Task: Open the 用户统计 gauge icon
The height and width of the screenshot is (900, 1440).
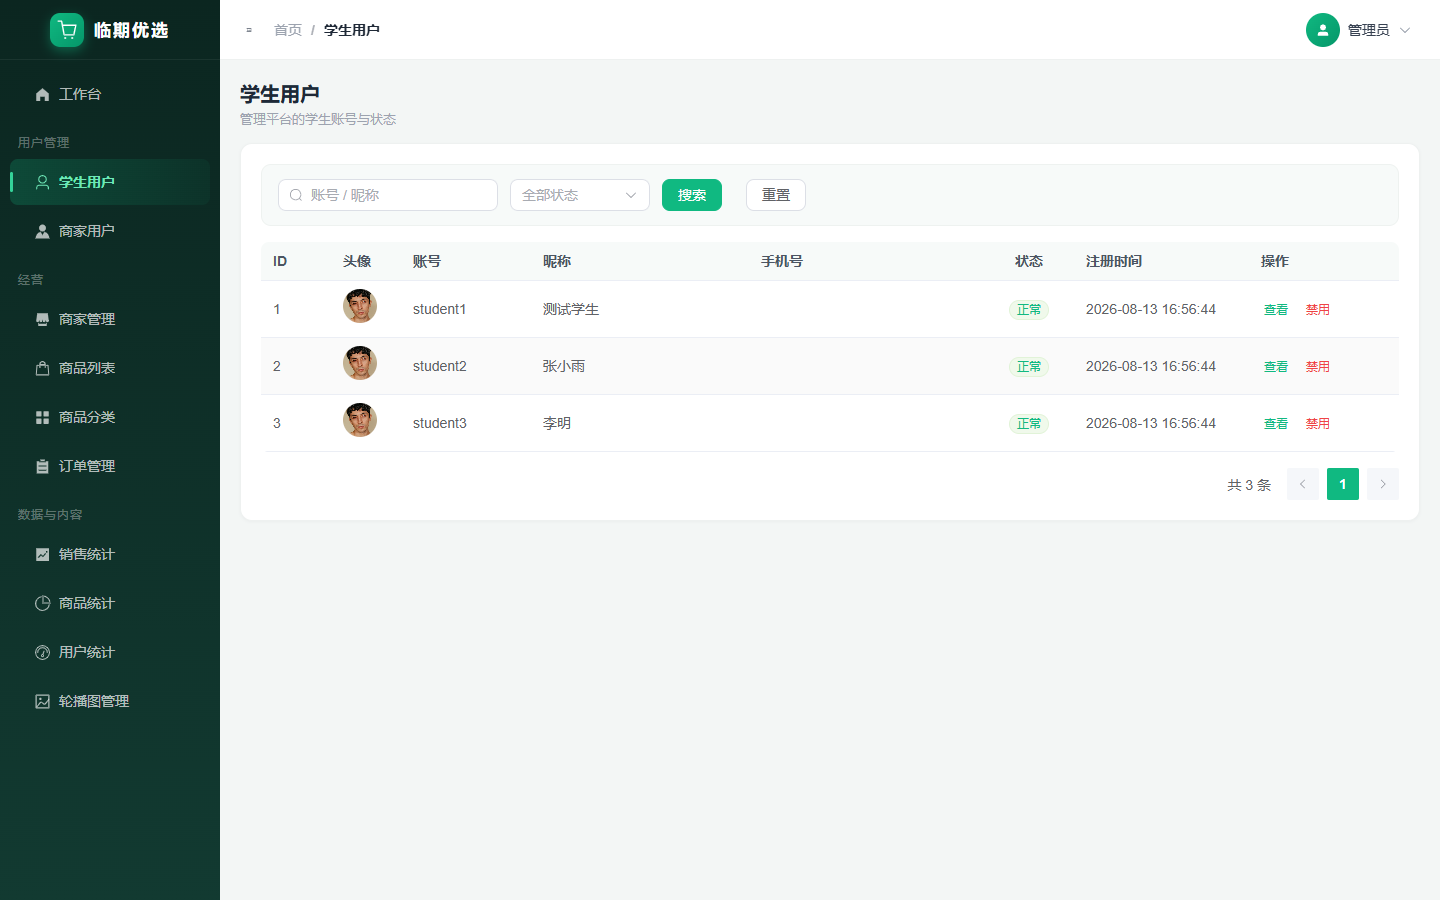Action: click(42, 652)
